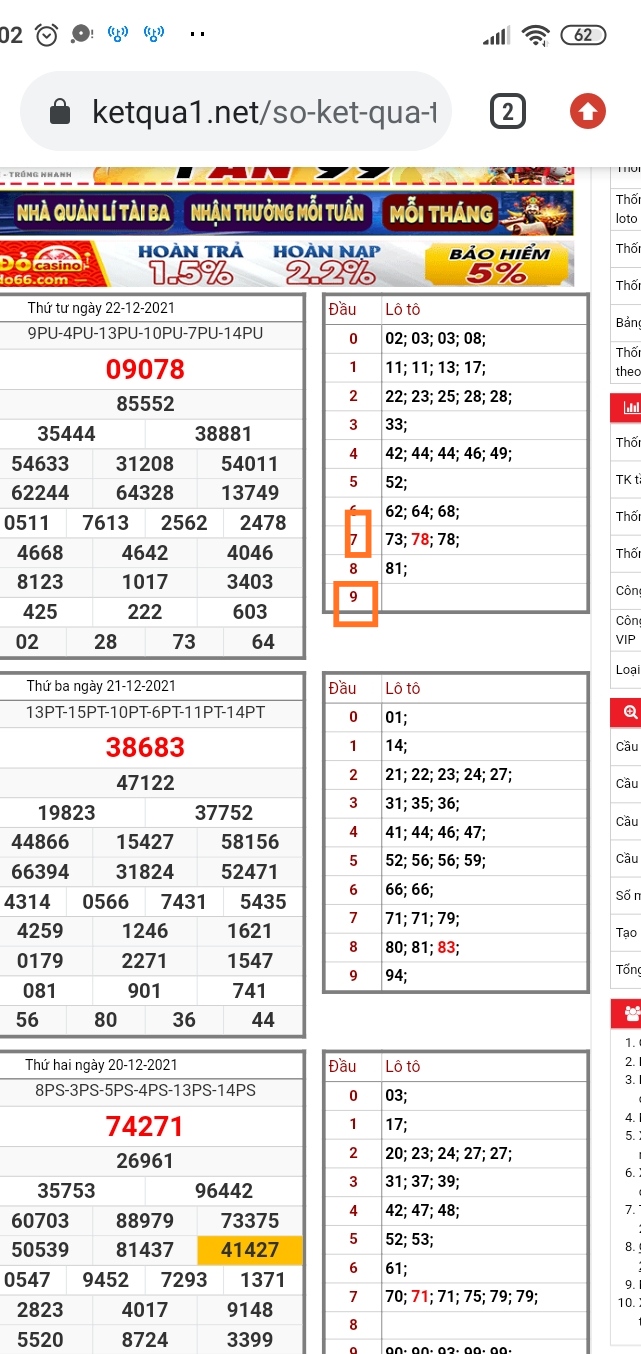Tap the casino logo in the banner
Image resolution: width=641 pixels, height=1354 pixels.
click(x=48, y=265)
